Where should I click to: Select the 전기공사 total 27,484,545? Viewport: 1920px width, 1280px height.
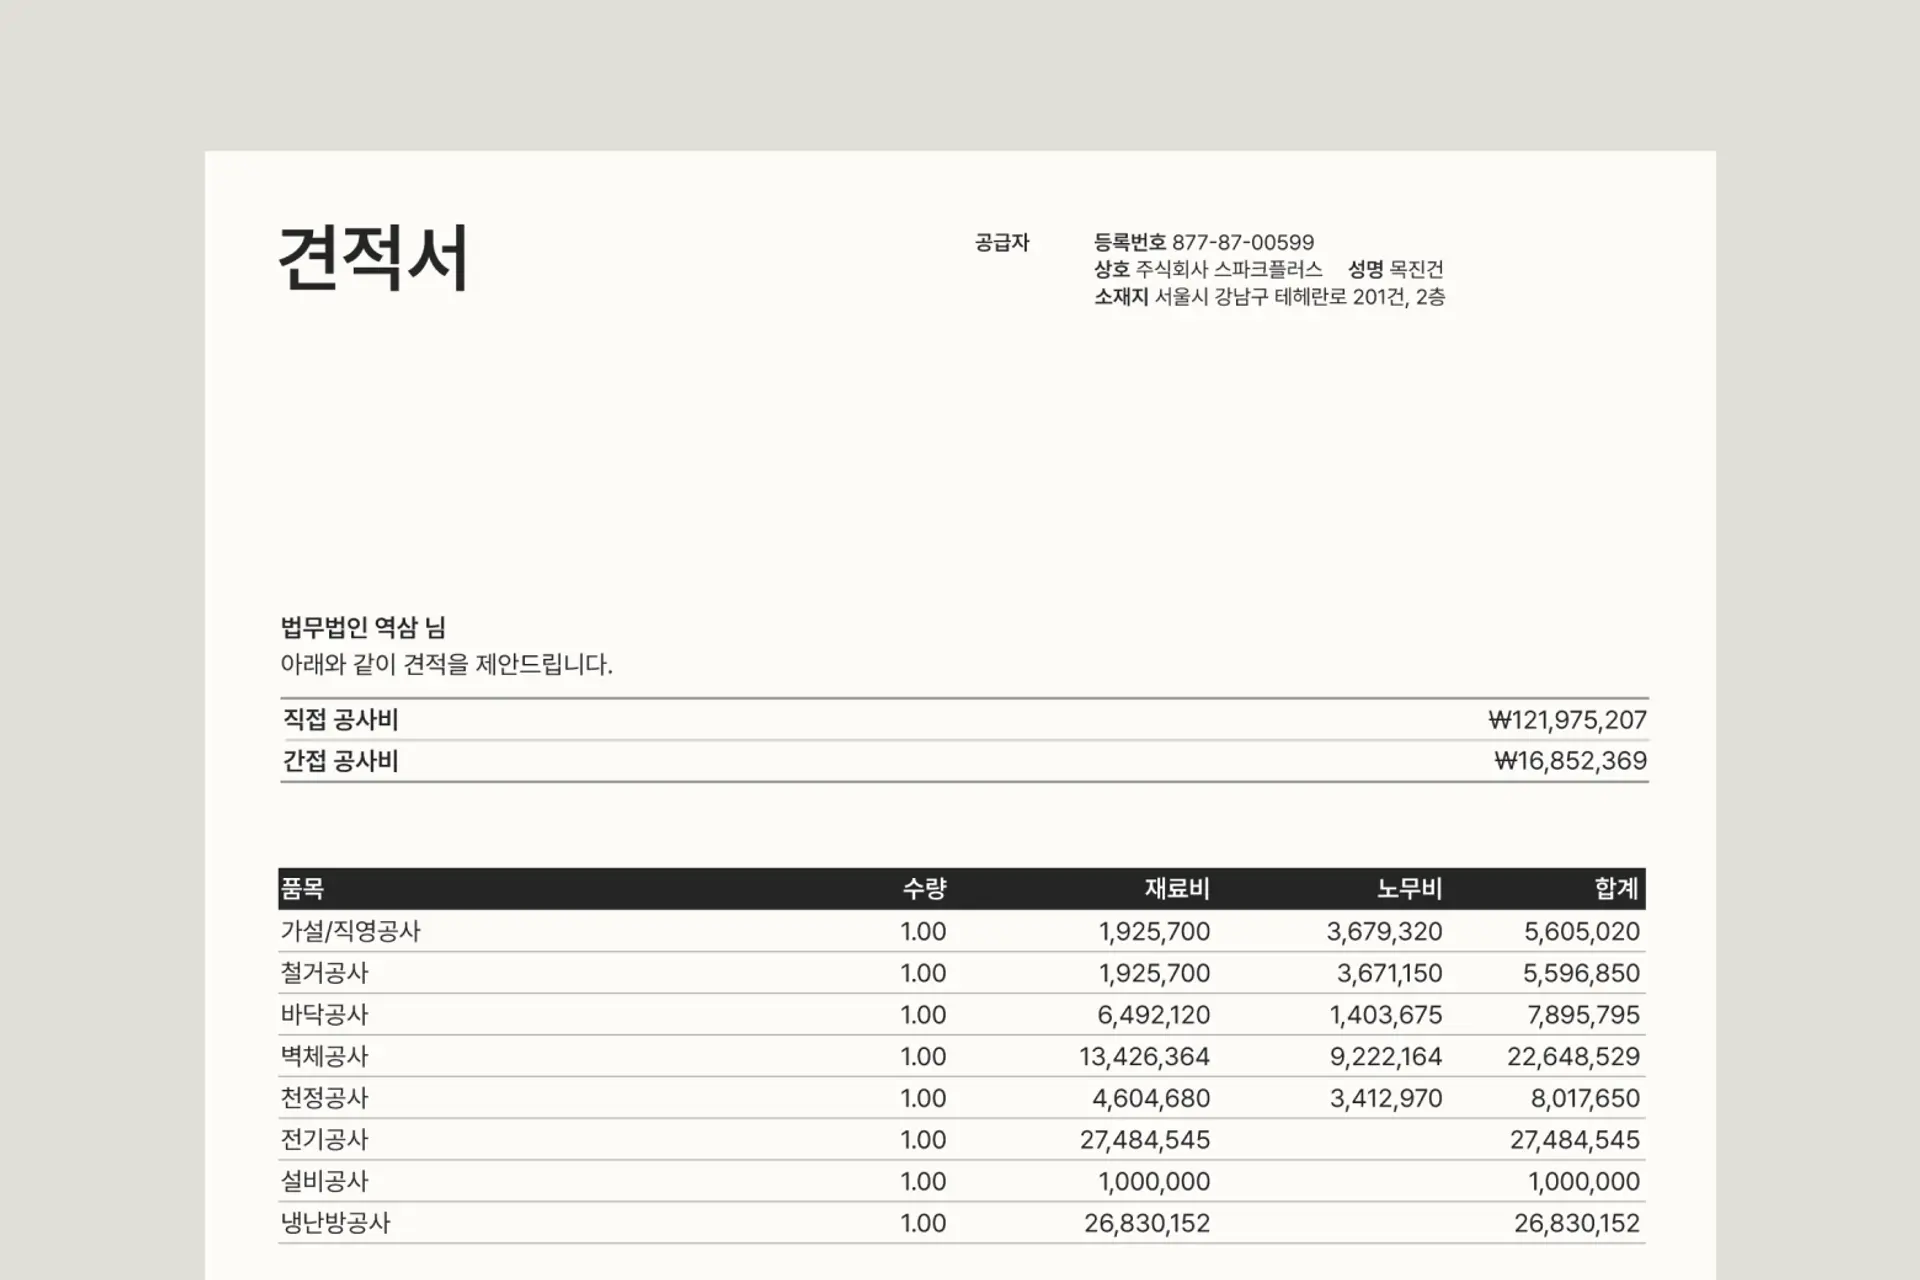pyautogui.click(x=1575, y=1140)
